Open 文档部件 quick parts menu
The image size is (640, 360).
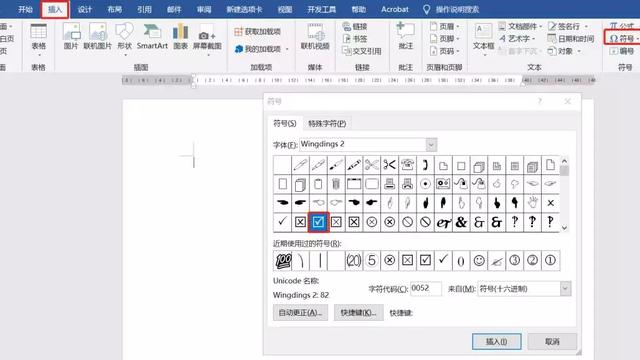520,27
